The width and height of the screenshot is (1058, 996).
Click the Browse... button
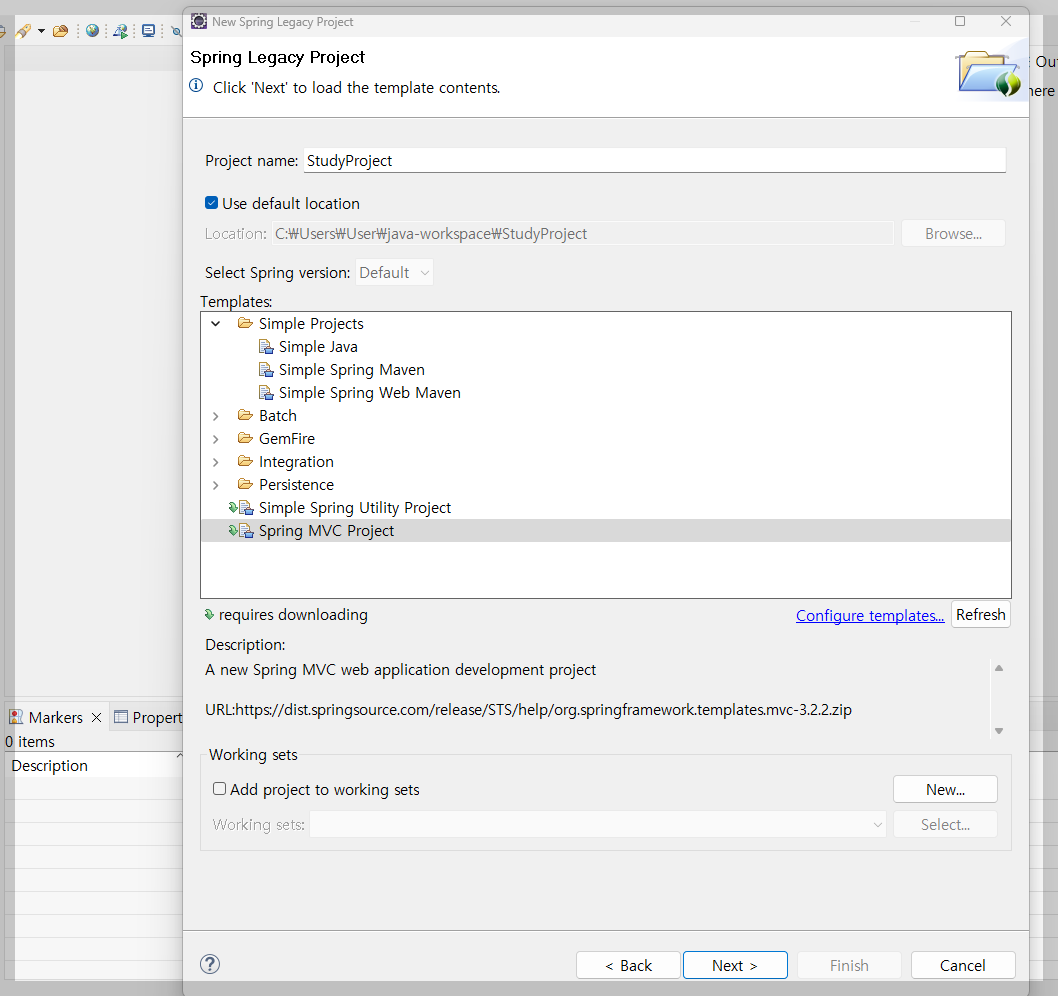pos(953,233)
